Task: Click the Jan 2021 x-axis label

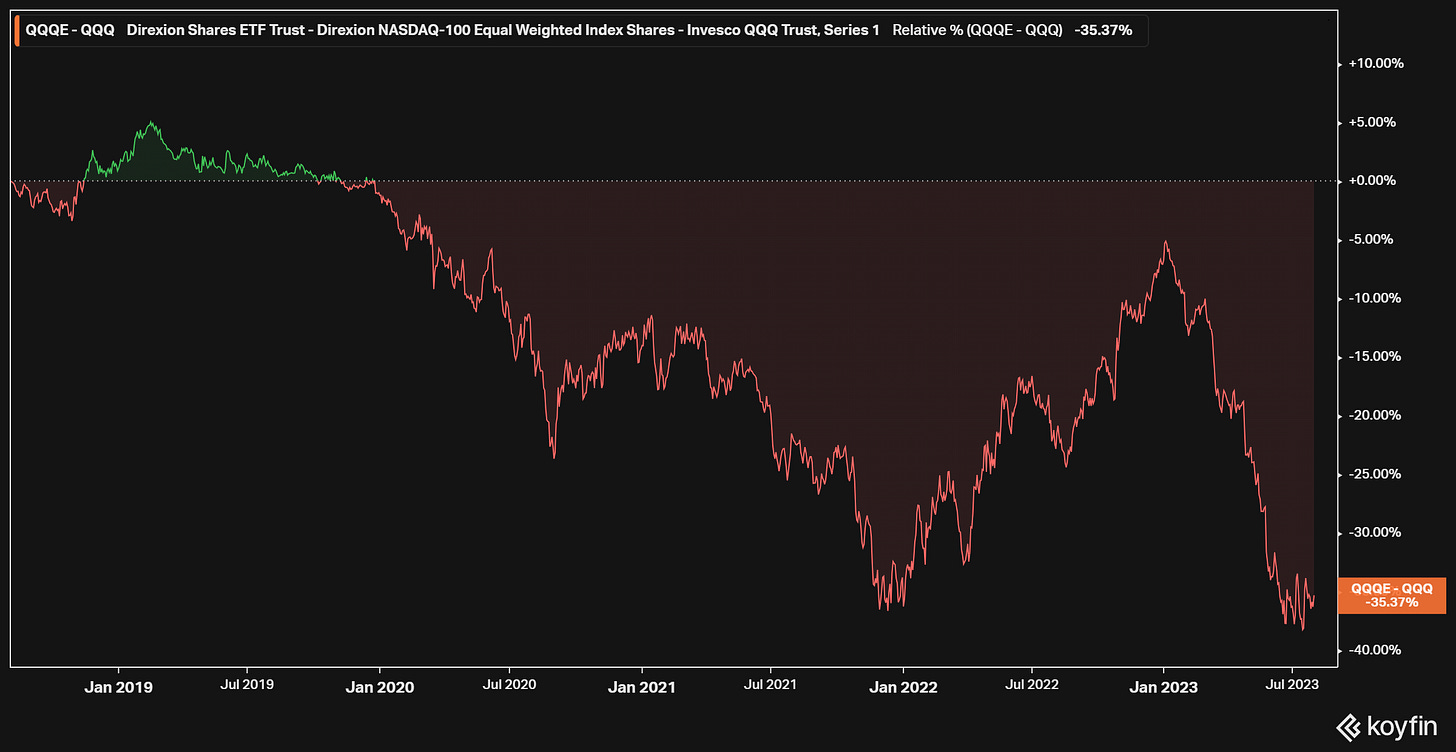Action: coord(642,686)
